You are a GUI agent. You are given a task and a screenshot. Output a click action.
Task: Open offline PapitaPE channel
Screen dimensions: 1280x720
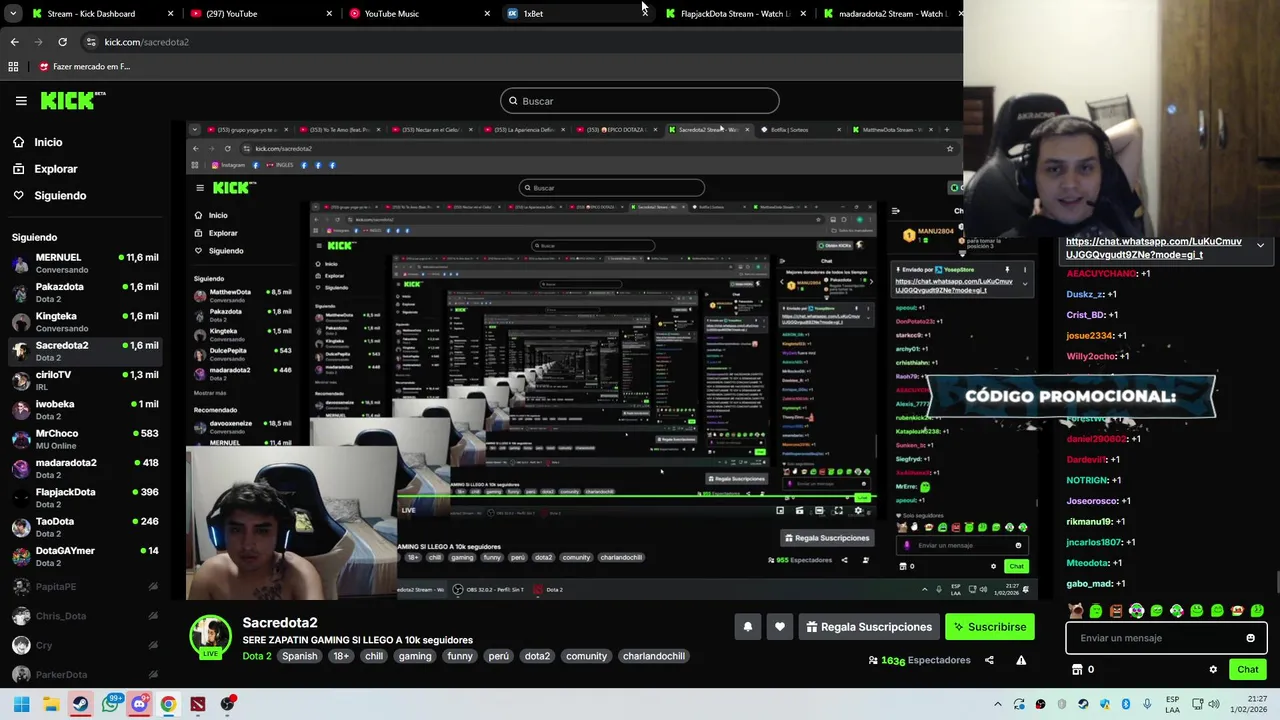point(85,587)
